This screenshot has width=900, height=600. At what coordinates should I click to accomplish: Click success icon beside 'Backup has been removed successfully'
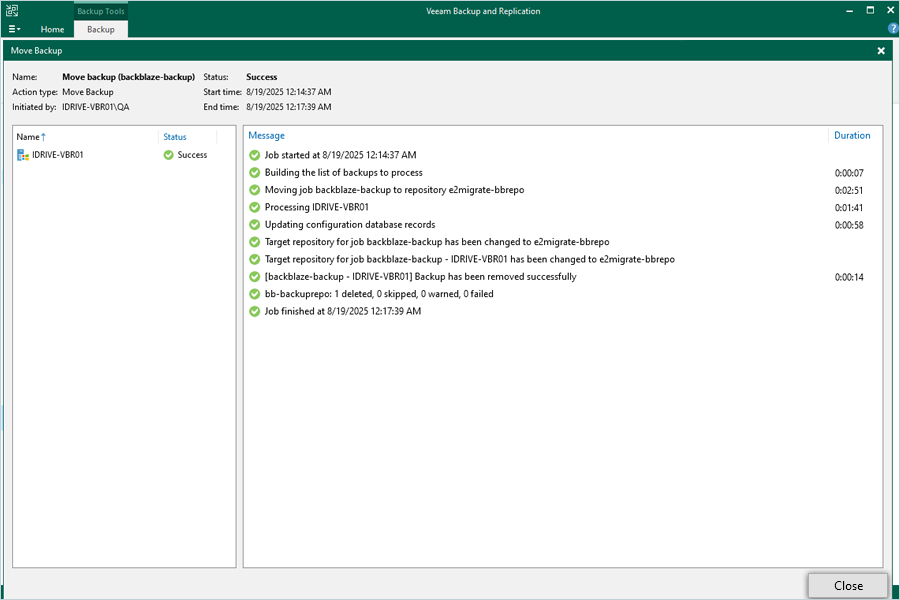(x=255, y=277)
